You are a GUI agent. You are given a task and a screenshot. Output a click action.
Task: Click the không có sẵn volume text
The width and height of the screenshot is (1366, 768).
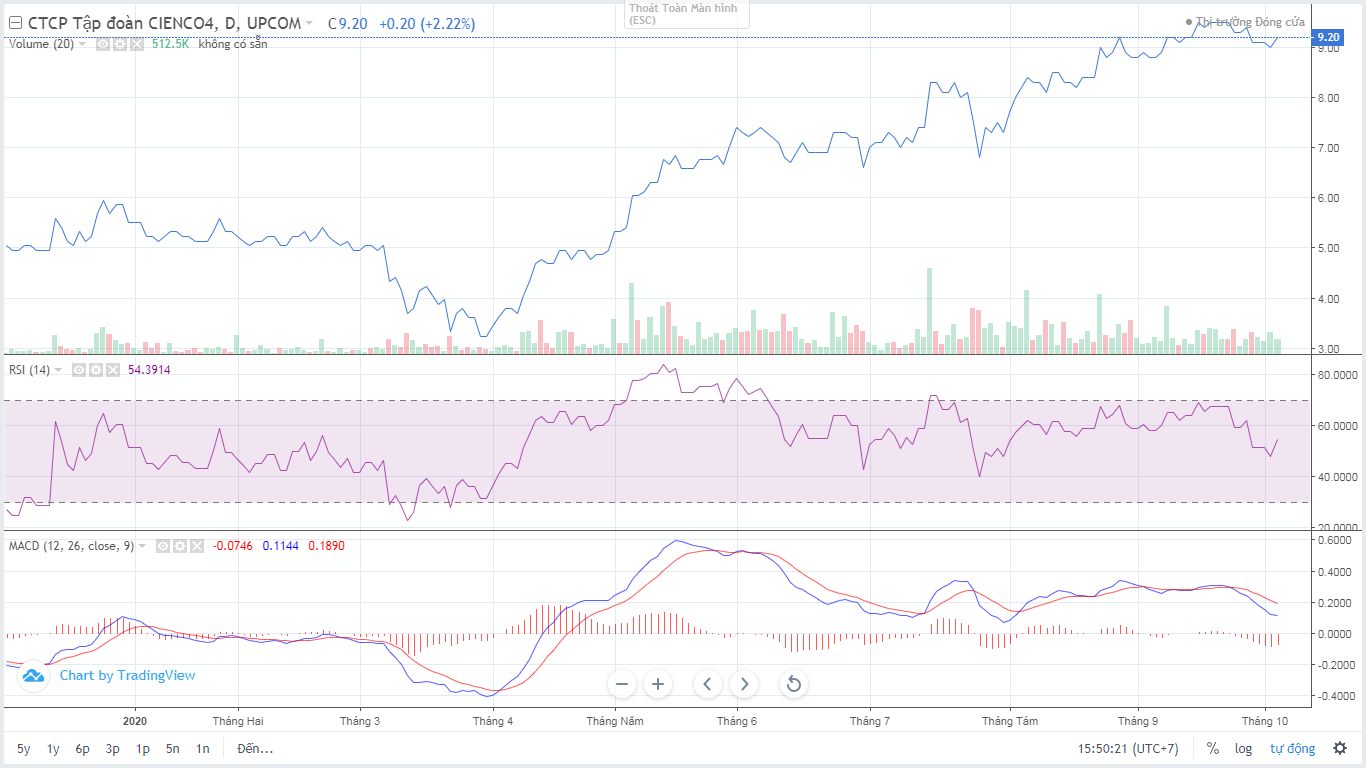coord(233,44)
